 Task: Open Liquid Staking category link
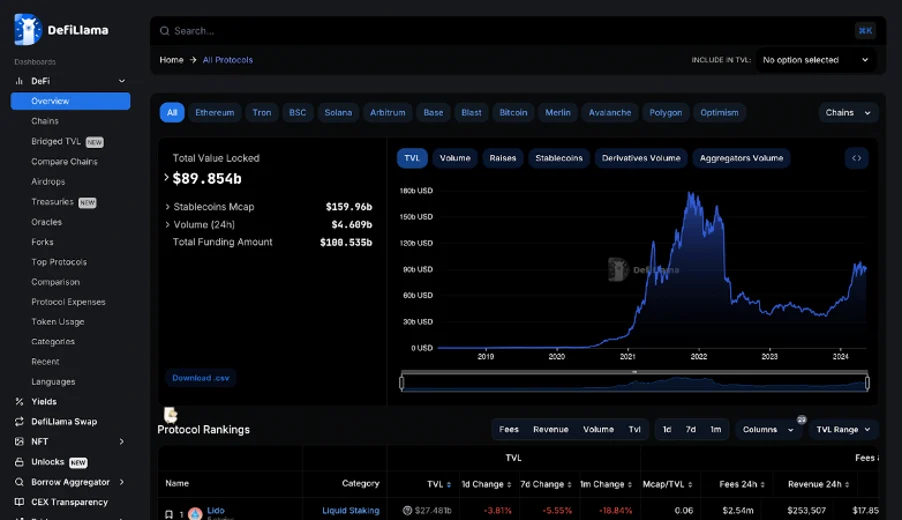pos(351,510)
